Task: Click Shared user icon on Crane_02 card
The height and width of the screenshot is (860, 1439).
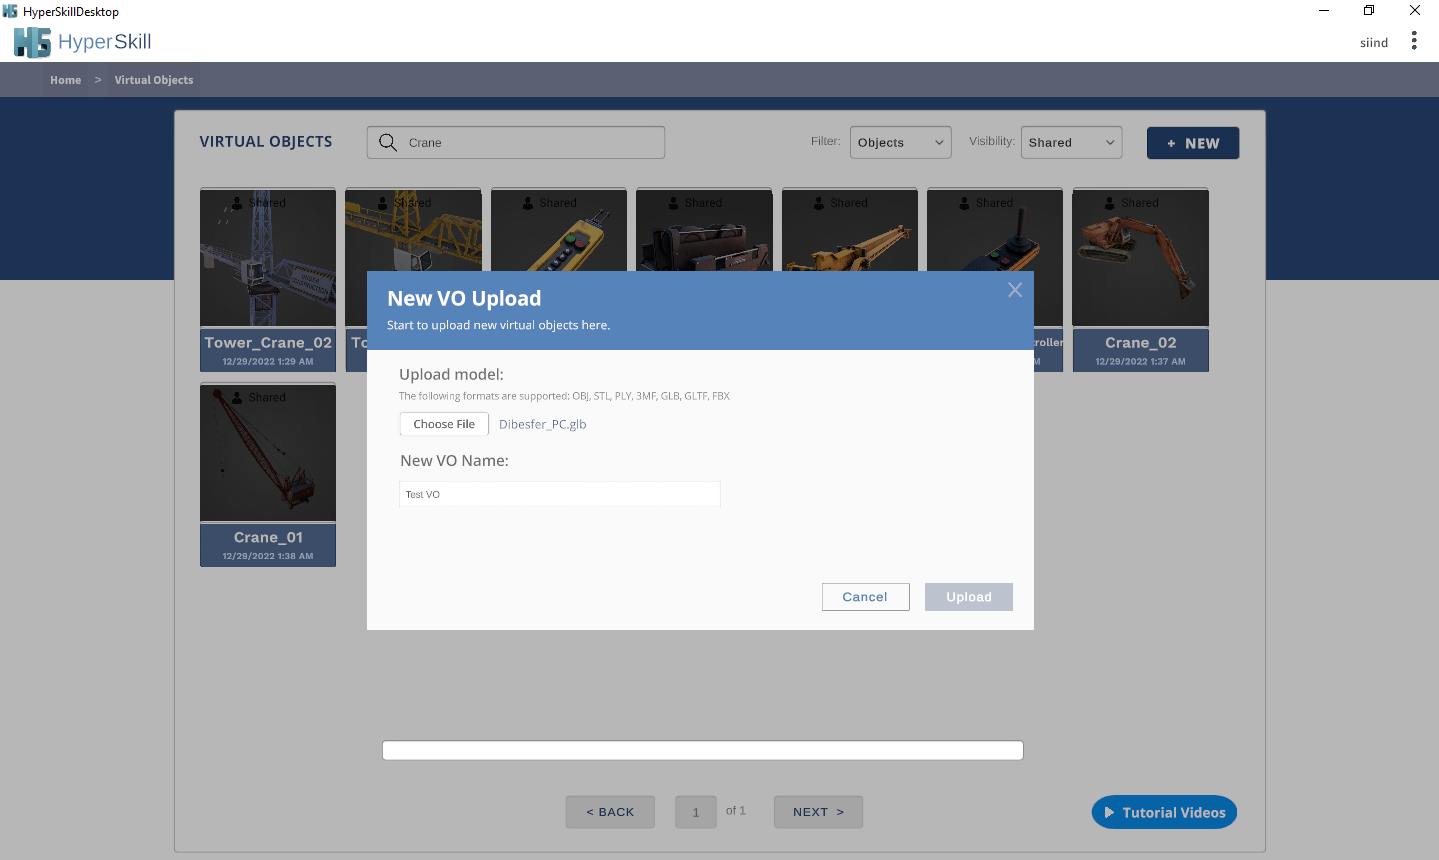Action: click(1110, 203)
